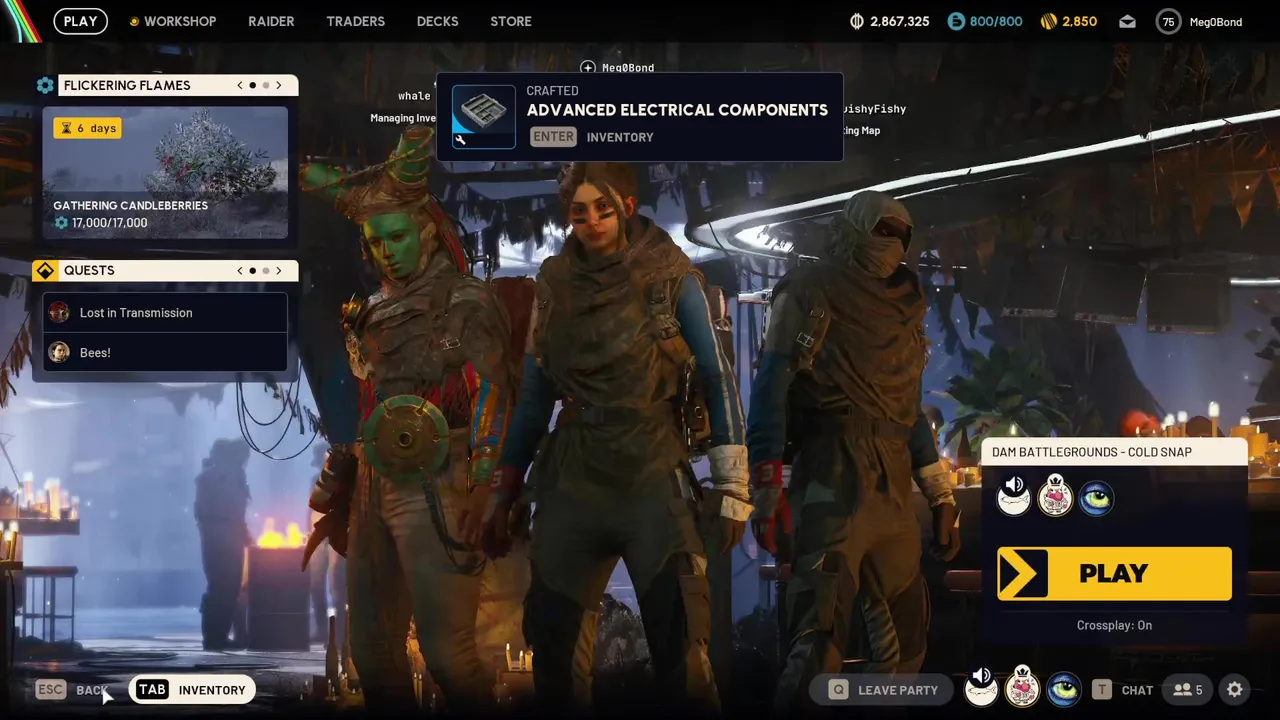Screen dimensions: 1280x720
Task: Click the level 75 player badge
Action: 1168,21
